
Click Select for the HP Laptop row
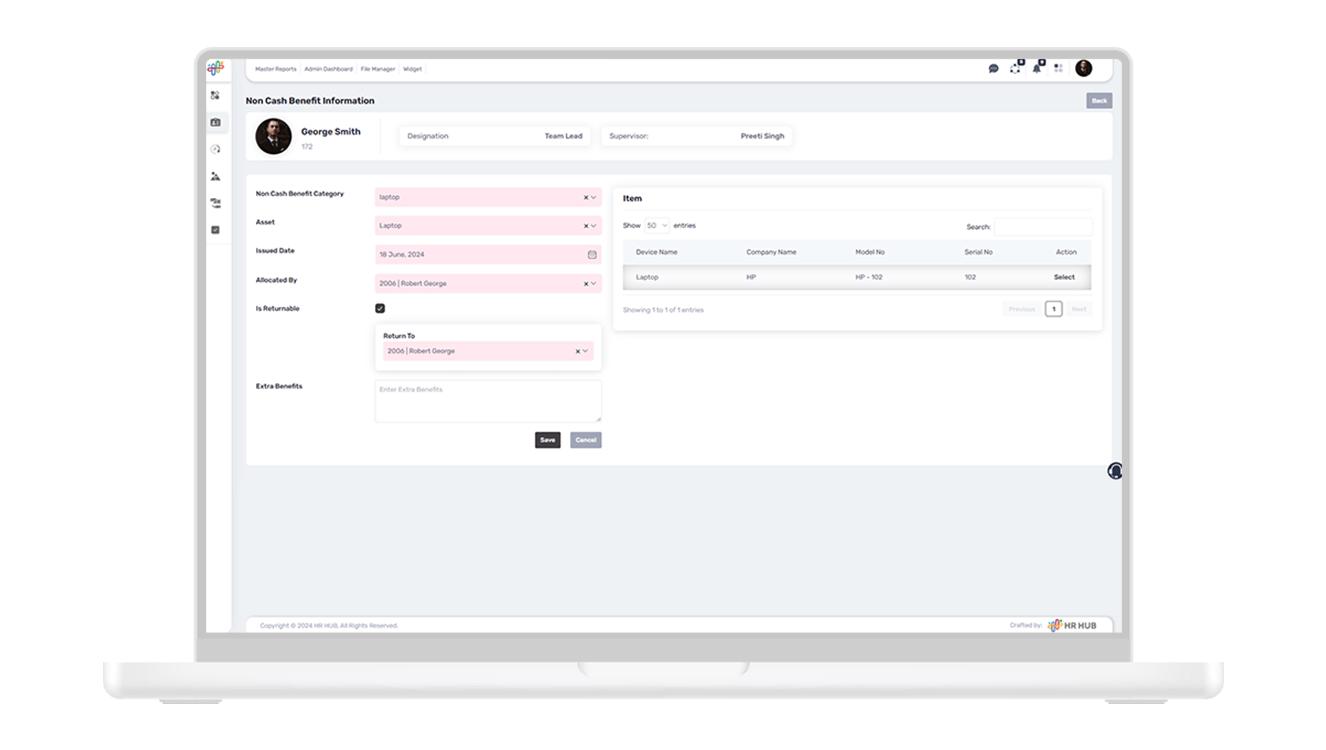click(1064, 278)
